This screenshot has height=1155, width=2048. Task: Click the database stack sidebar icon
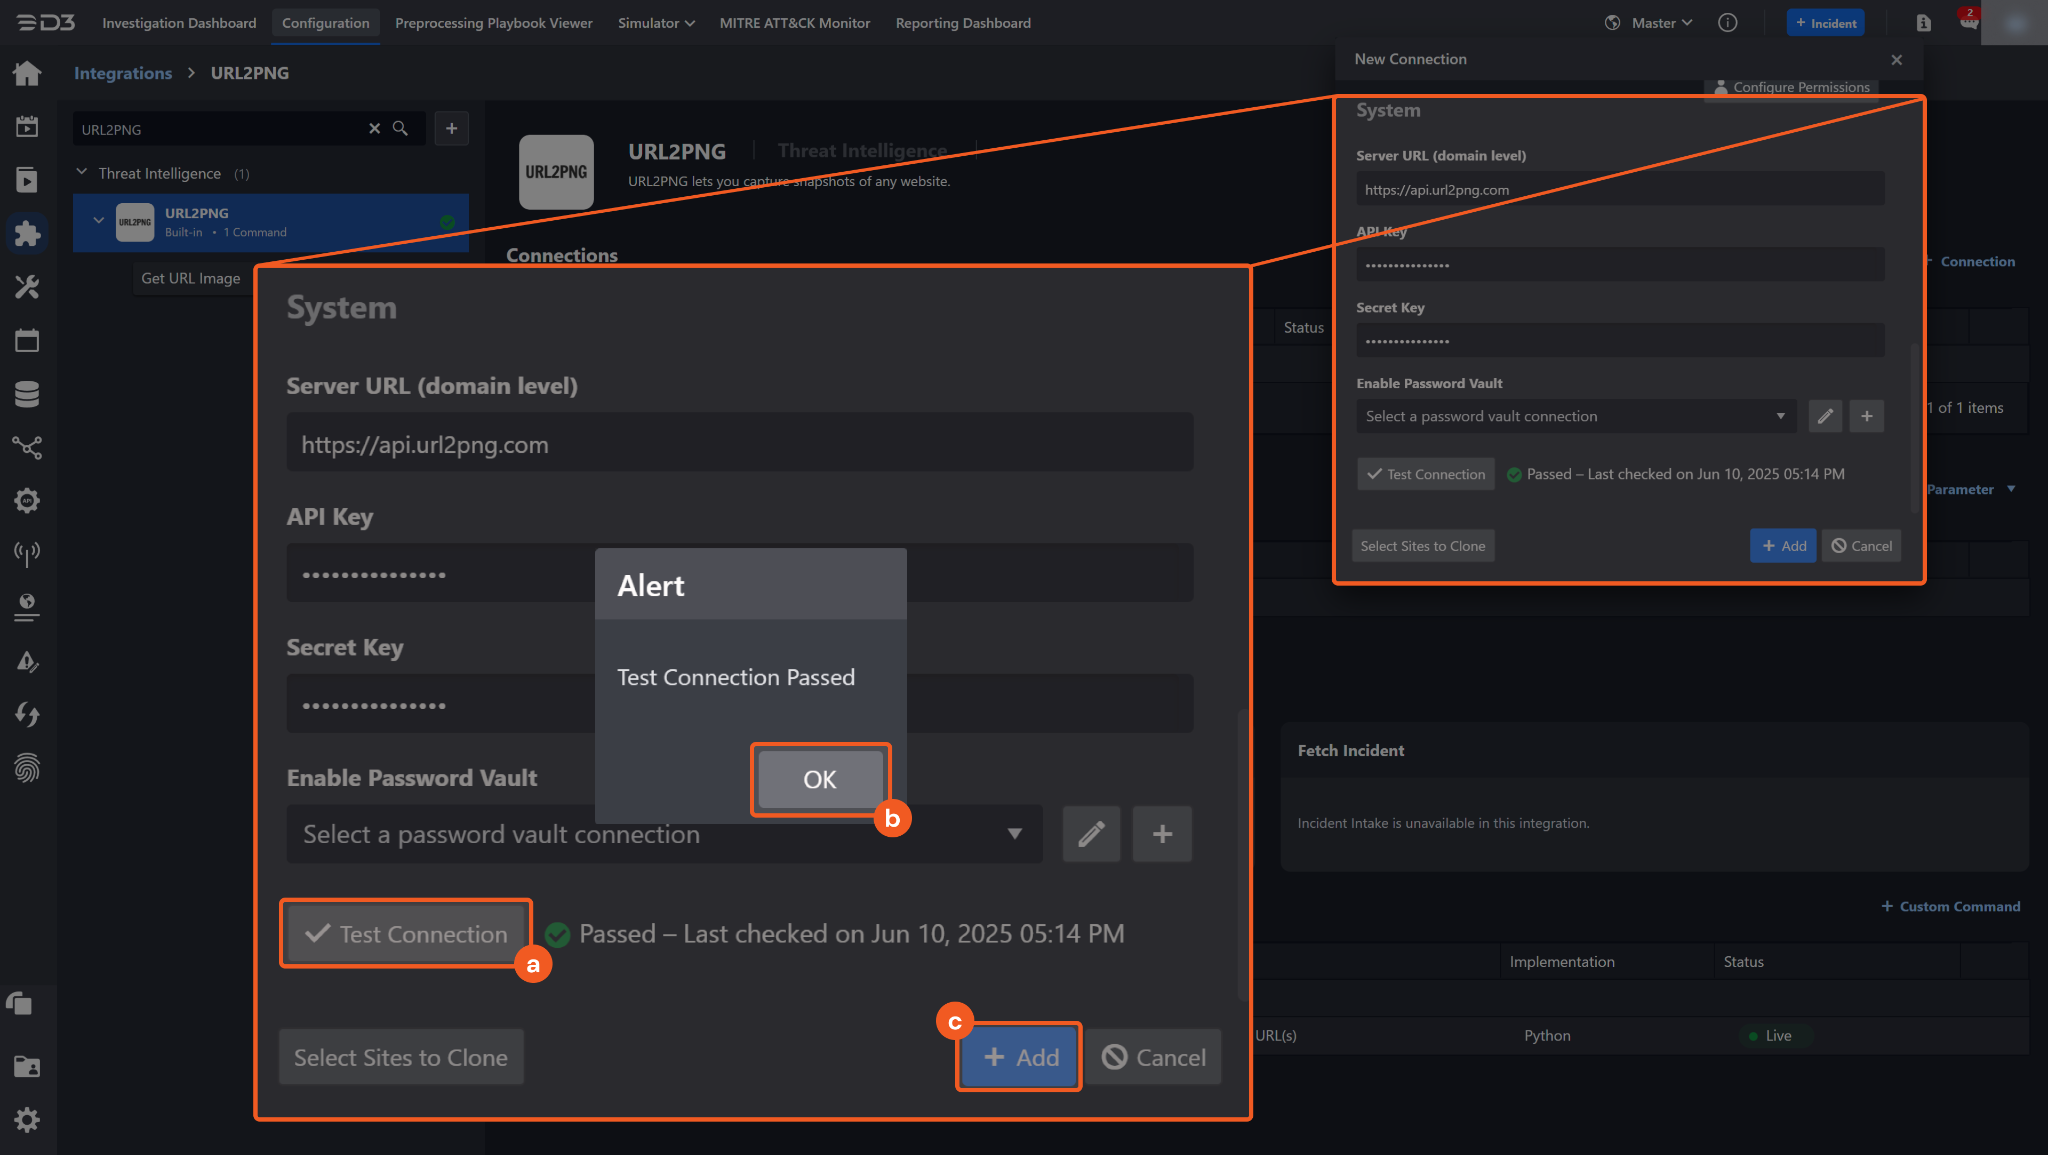tap(27, 394)
